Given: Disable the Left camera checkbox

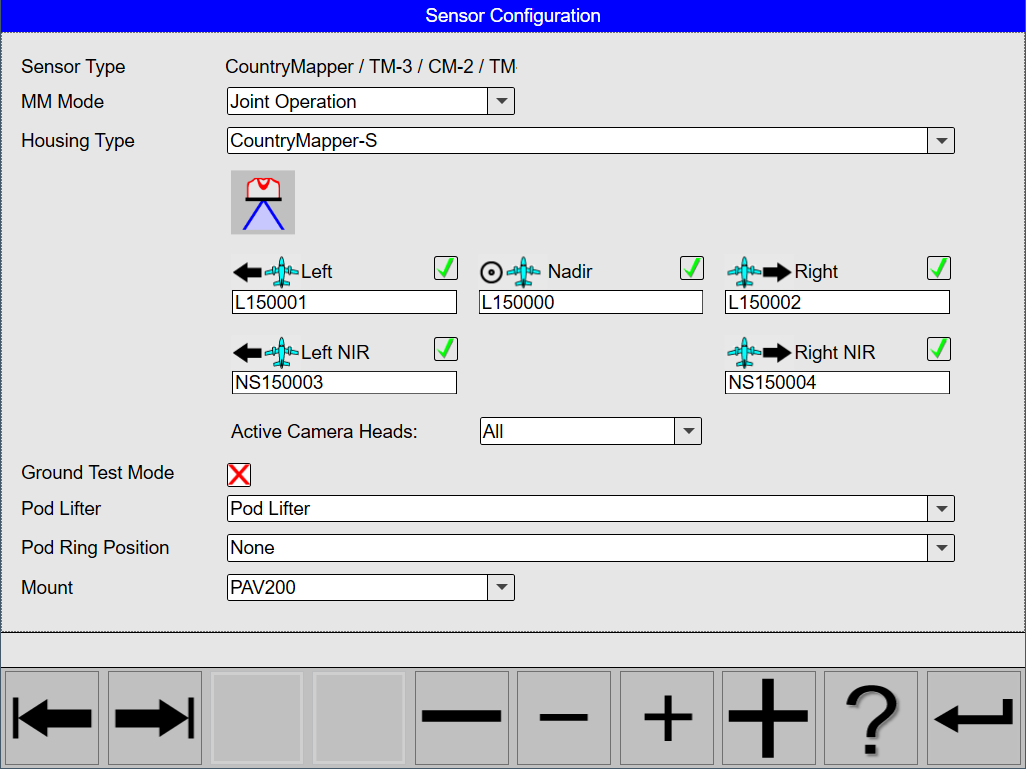Looking at the screenshot, I should pos(445,268).
